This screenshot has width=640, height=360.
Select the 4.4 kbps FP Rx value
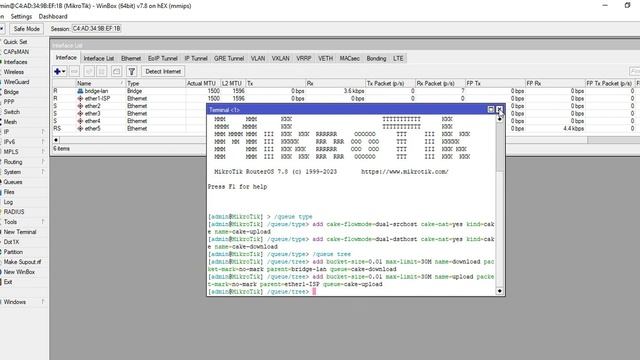pos(573,128)
